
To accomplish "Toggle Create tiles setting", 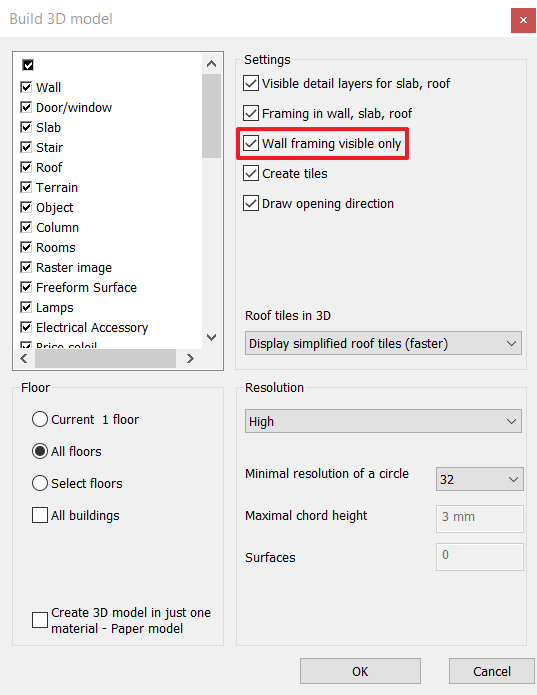I will (x=251, y=173).
